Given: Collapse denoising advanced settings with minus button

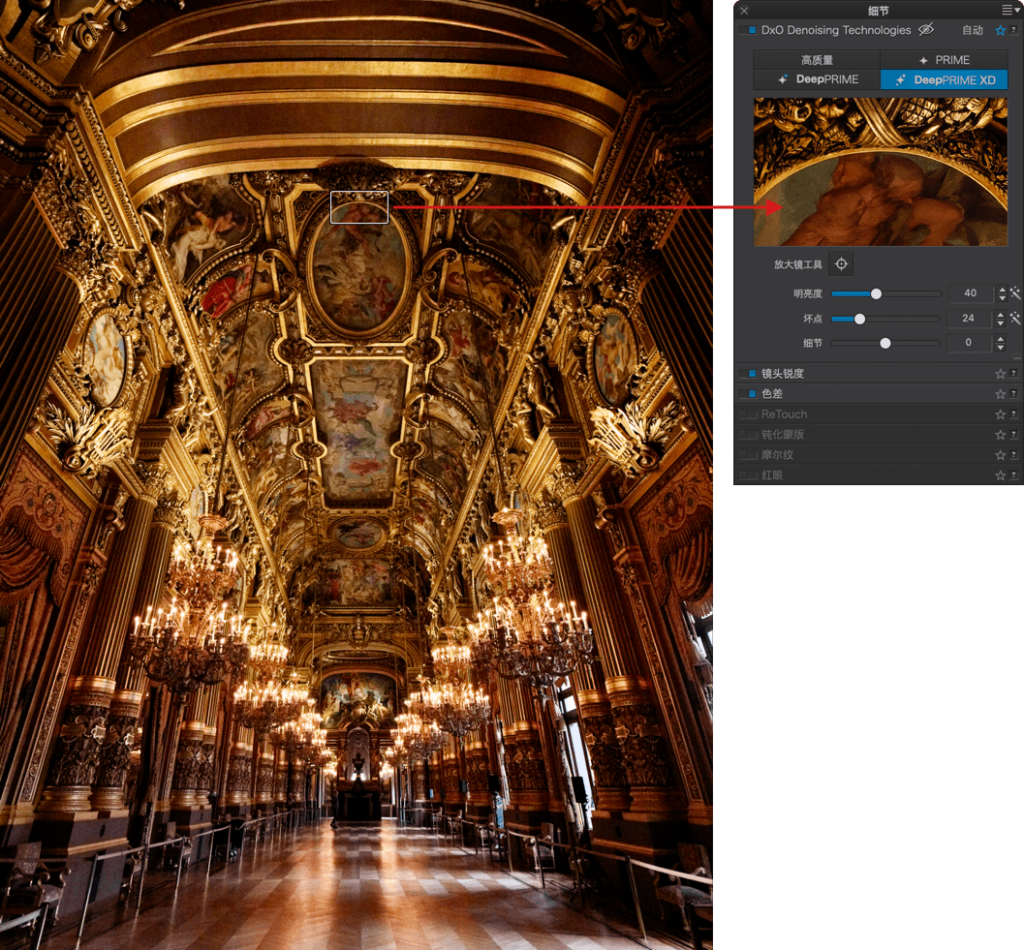Looking at the screenshot, I should (x=1016, y=357).
